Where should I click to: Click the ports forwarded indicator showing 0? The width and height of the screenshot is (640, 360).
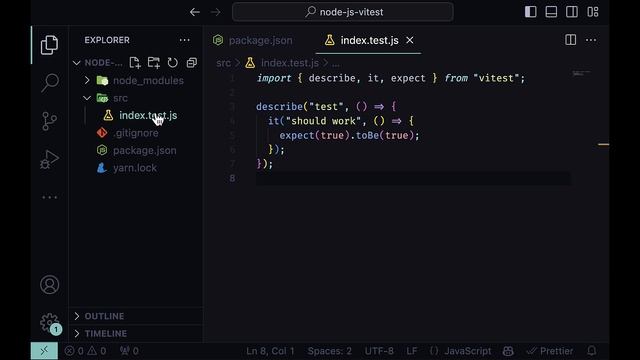coord(129,351)
